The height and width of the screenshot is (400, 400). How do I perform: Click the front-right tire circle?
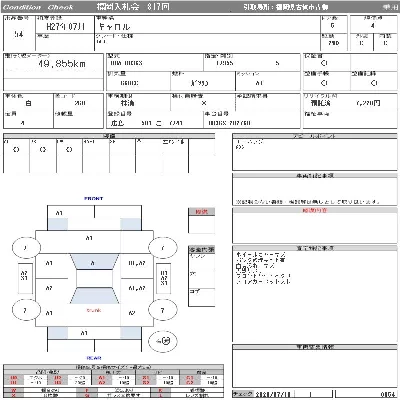tap(162, 248)
